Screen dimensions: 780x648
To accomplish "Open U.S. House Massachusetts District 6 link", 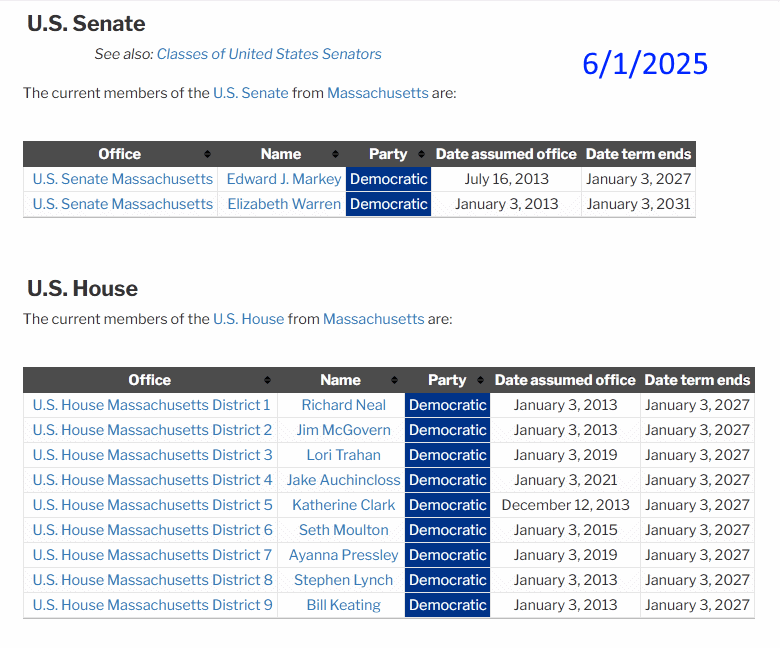I will (x=153, y=530).
